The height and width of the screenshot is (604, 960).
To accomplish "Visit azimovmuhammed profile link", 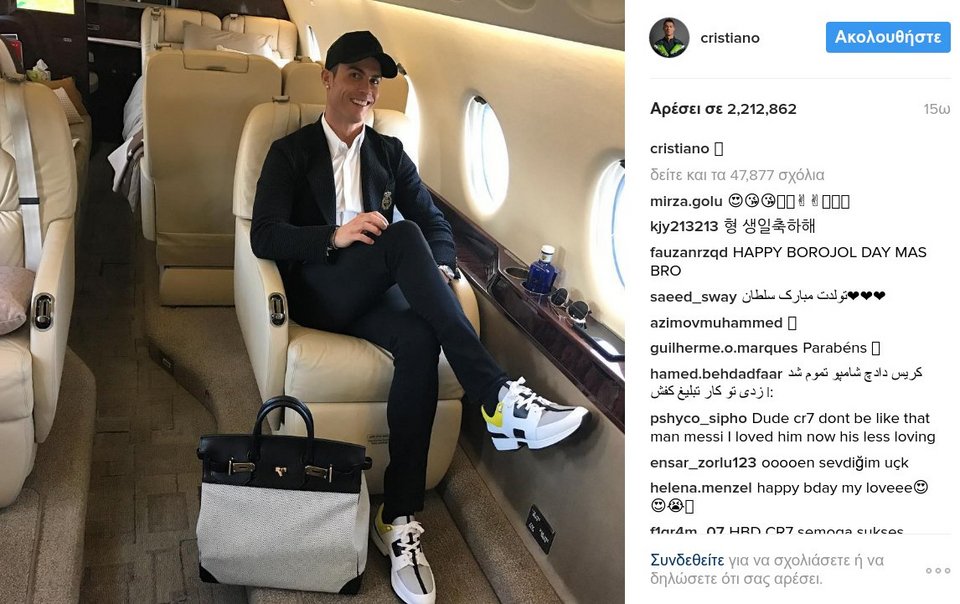I will (x=716, y=323).
